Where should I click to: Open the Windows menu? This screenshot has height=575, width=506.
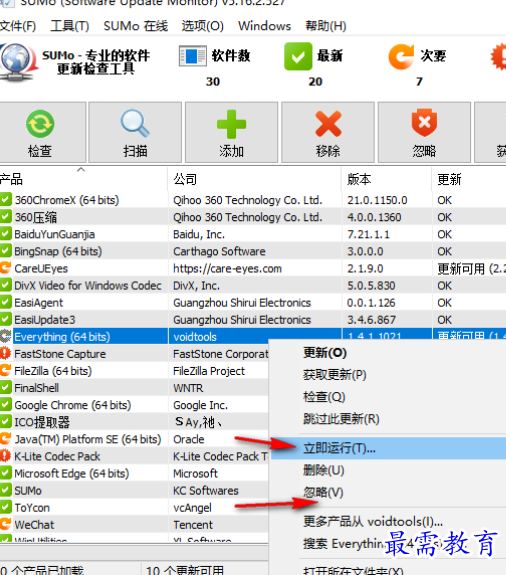coord(264,26)
